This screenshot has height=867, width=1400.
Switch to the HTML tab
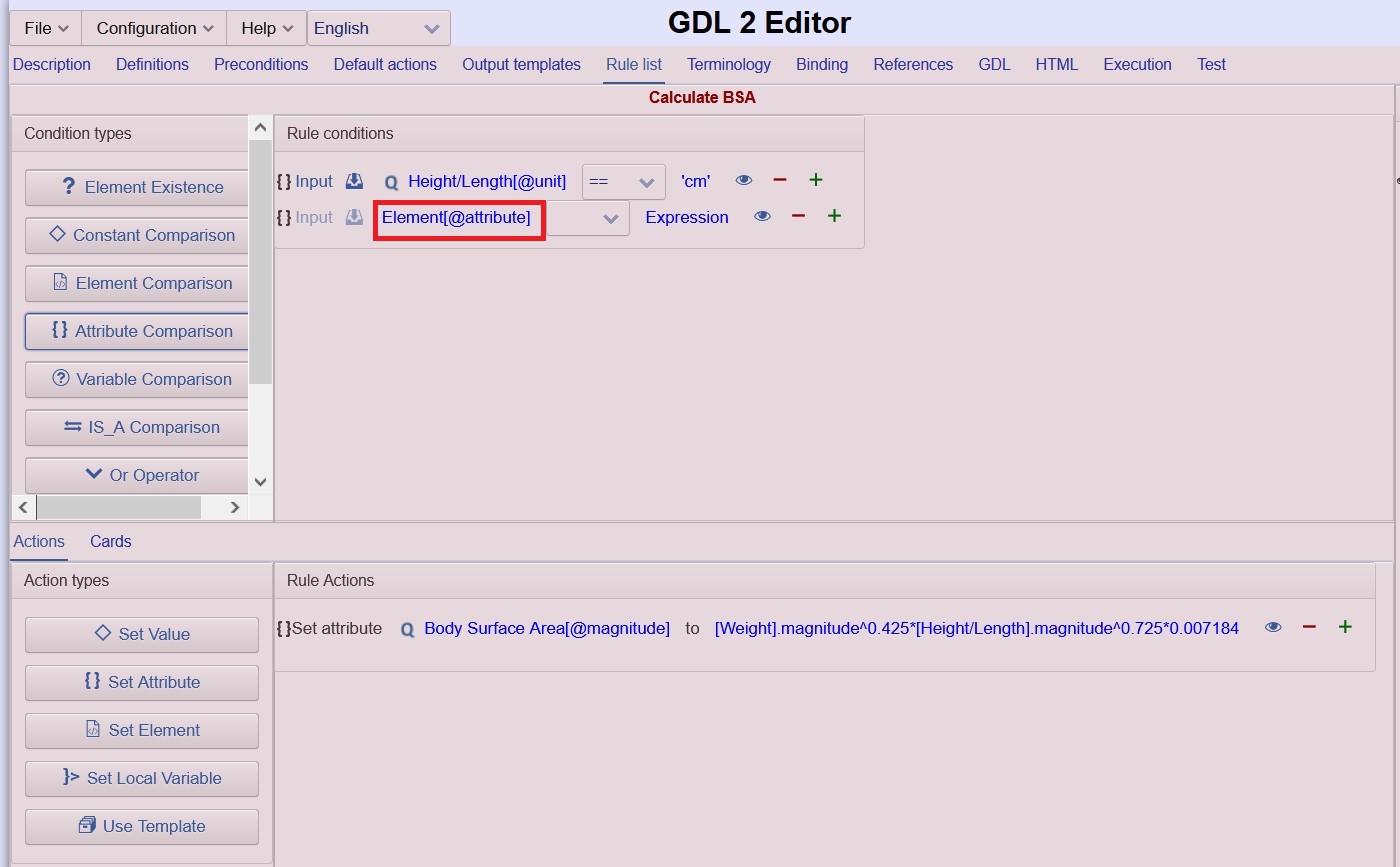(x=1056, y=64)
